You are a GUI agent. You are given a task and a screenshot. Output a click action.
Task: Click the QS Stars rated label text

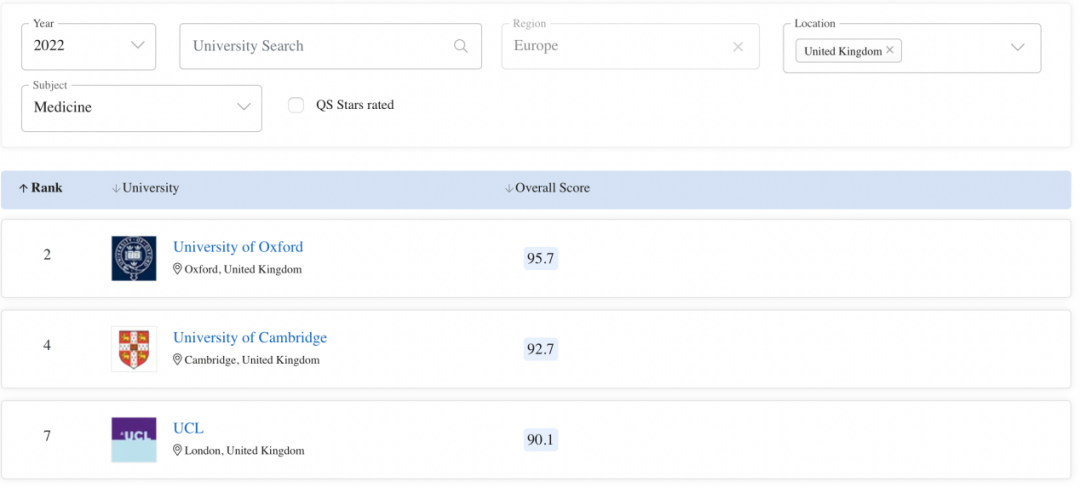click(x=355, y=105)
